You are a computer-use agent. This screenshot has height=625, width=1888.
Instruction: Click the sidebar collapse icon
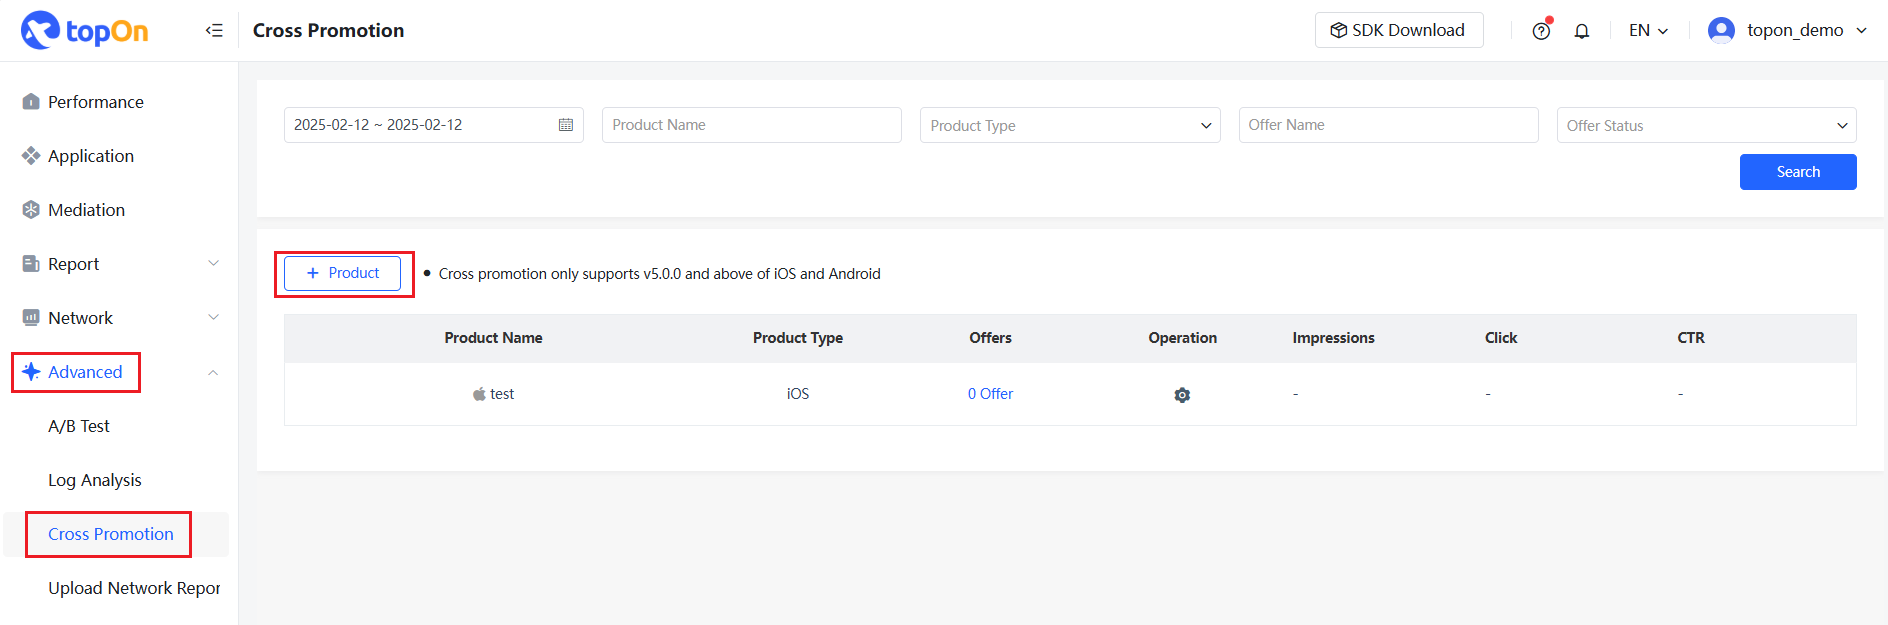pos(214,30)
